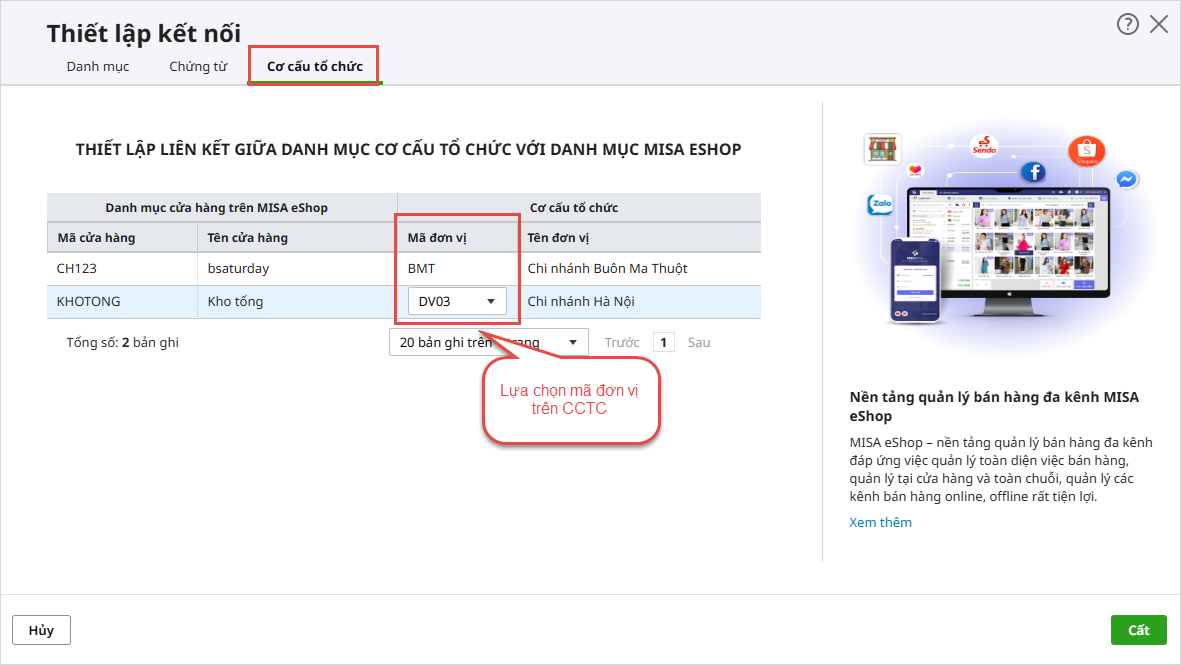Viewport: 1181px width, 665px height.
Task: Go to the next page with Sau
Action: 699,342
